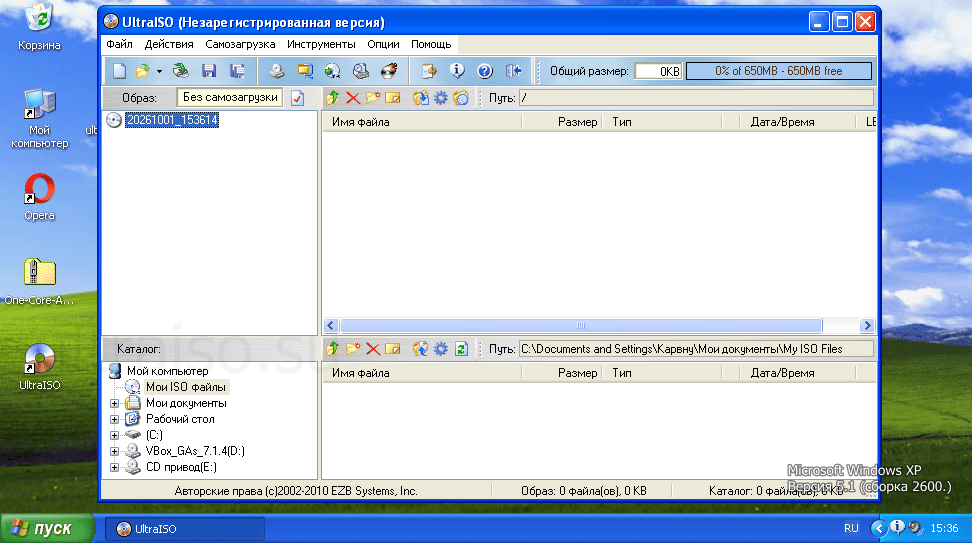Viewport: 972px width, 543px height.
Task: Expand the Рабочий стол tree node
Action: click(x=114, y=420)
